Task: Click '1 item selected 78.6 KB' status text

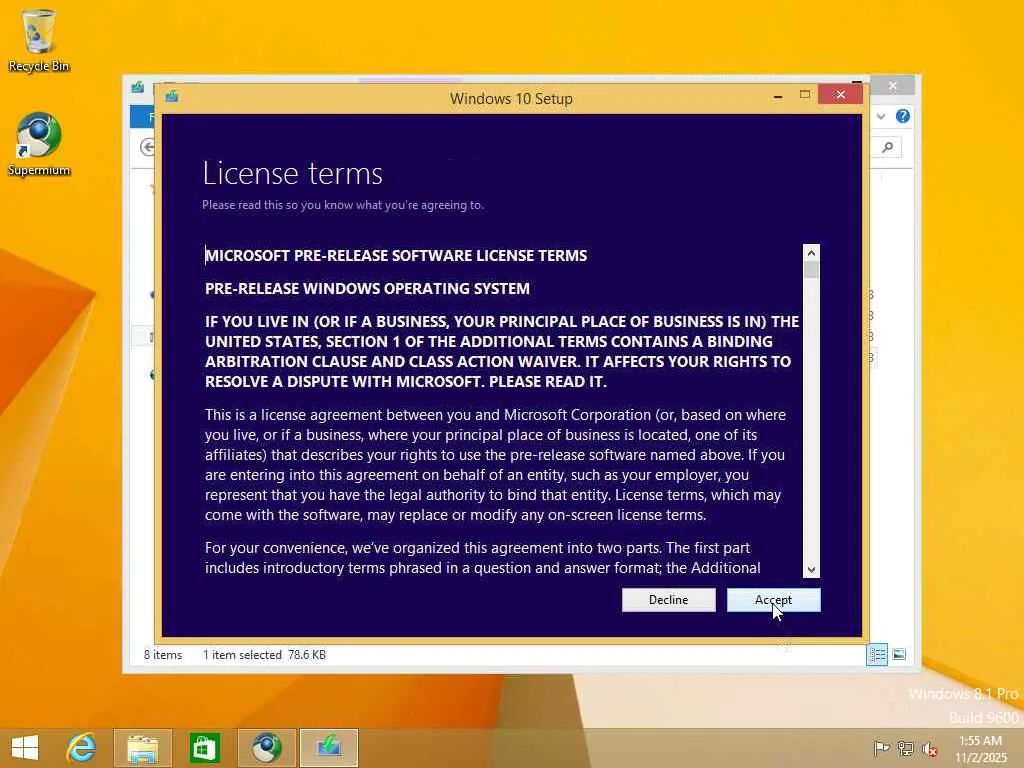Action: point(264,654)
